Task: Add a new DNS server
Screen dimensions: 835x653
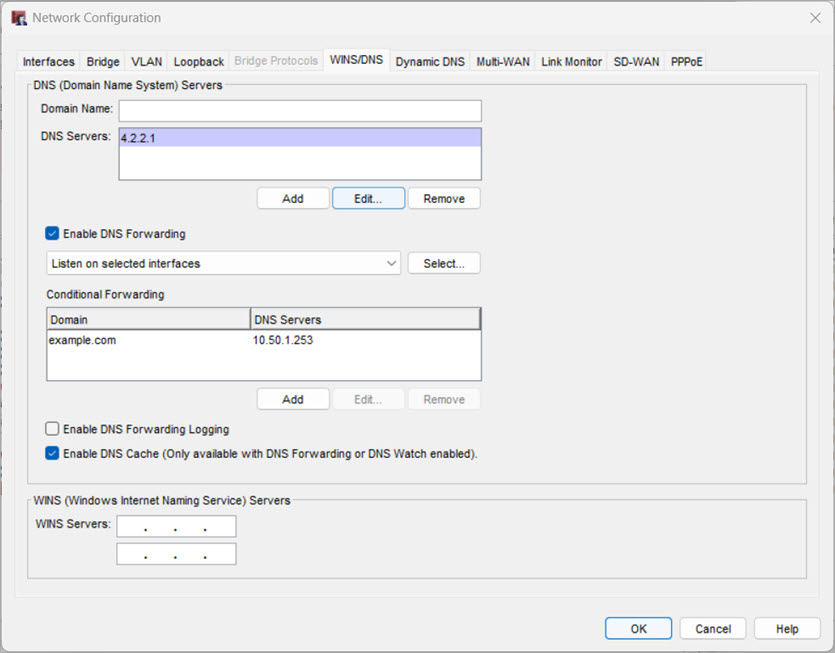Action: click(x=293, y=199)
